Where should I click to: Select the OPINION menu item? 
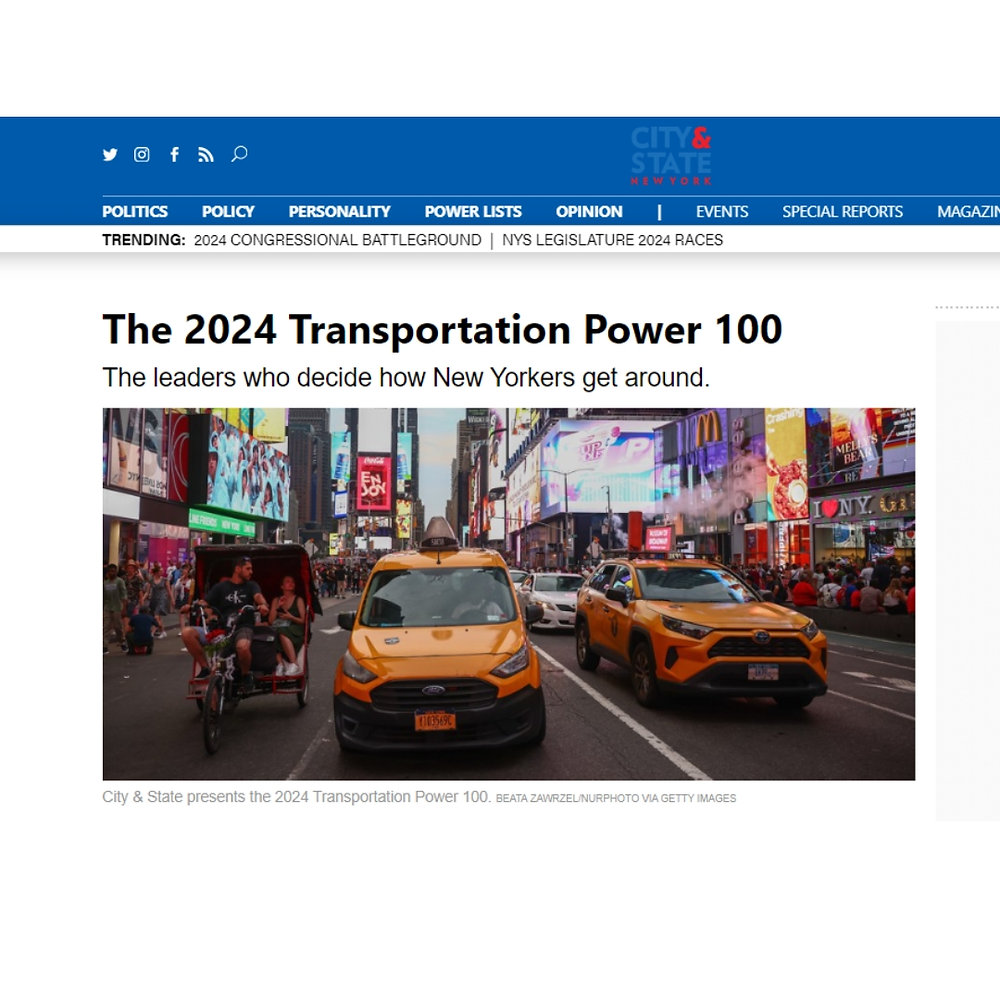pos(589,211)
